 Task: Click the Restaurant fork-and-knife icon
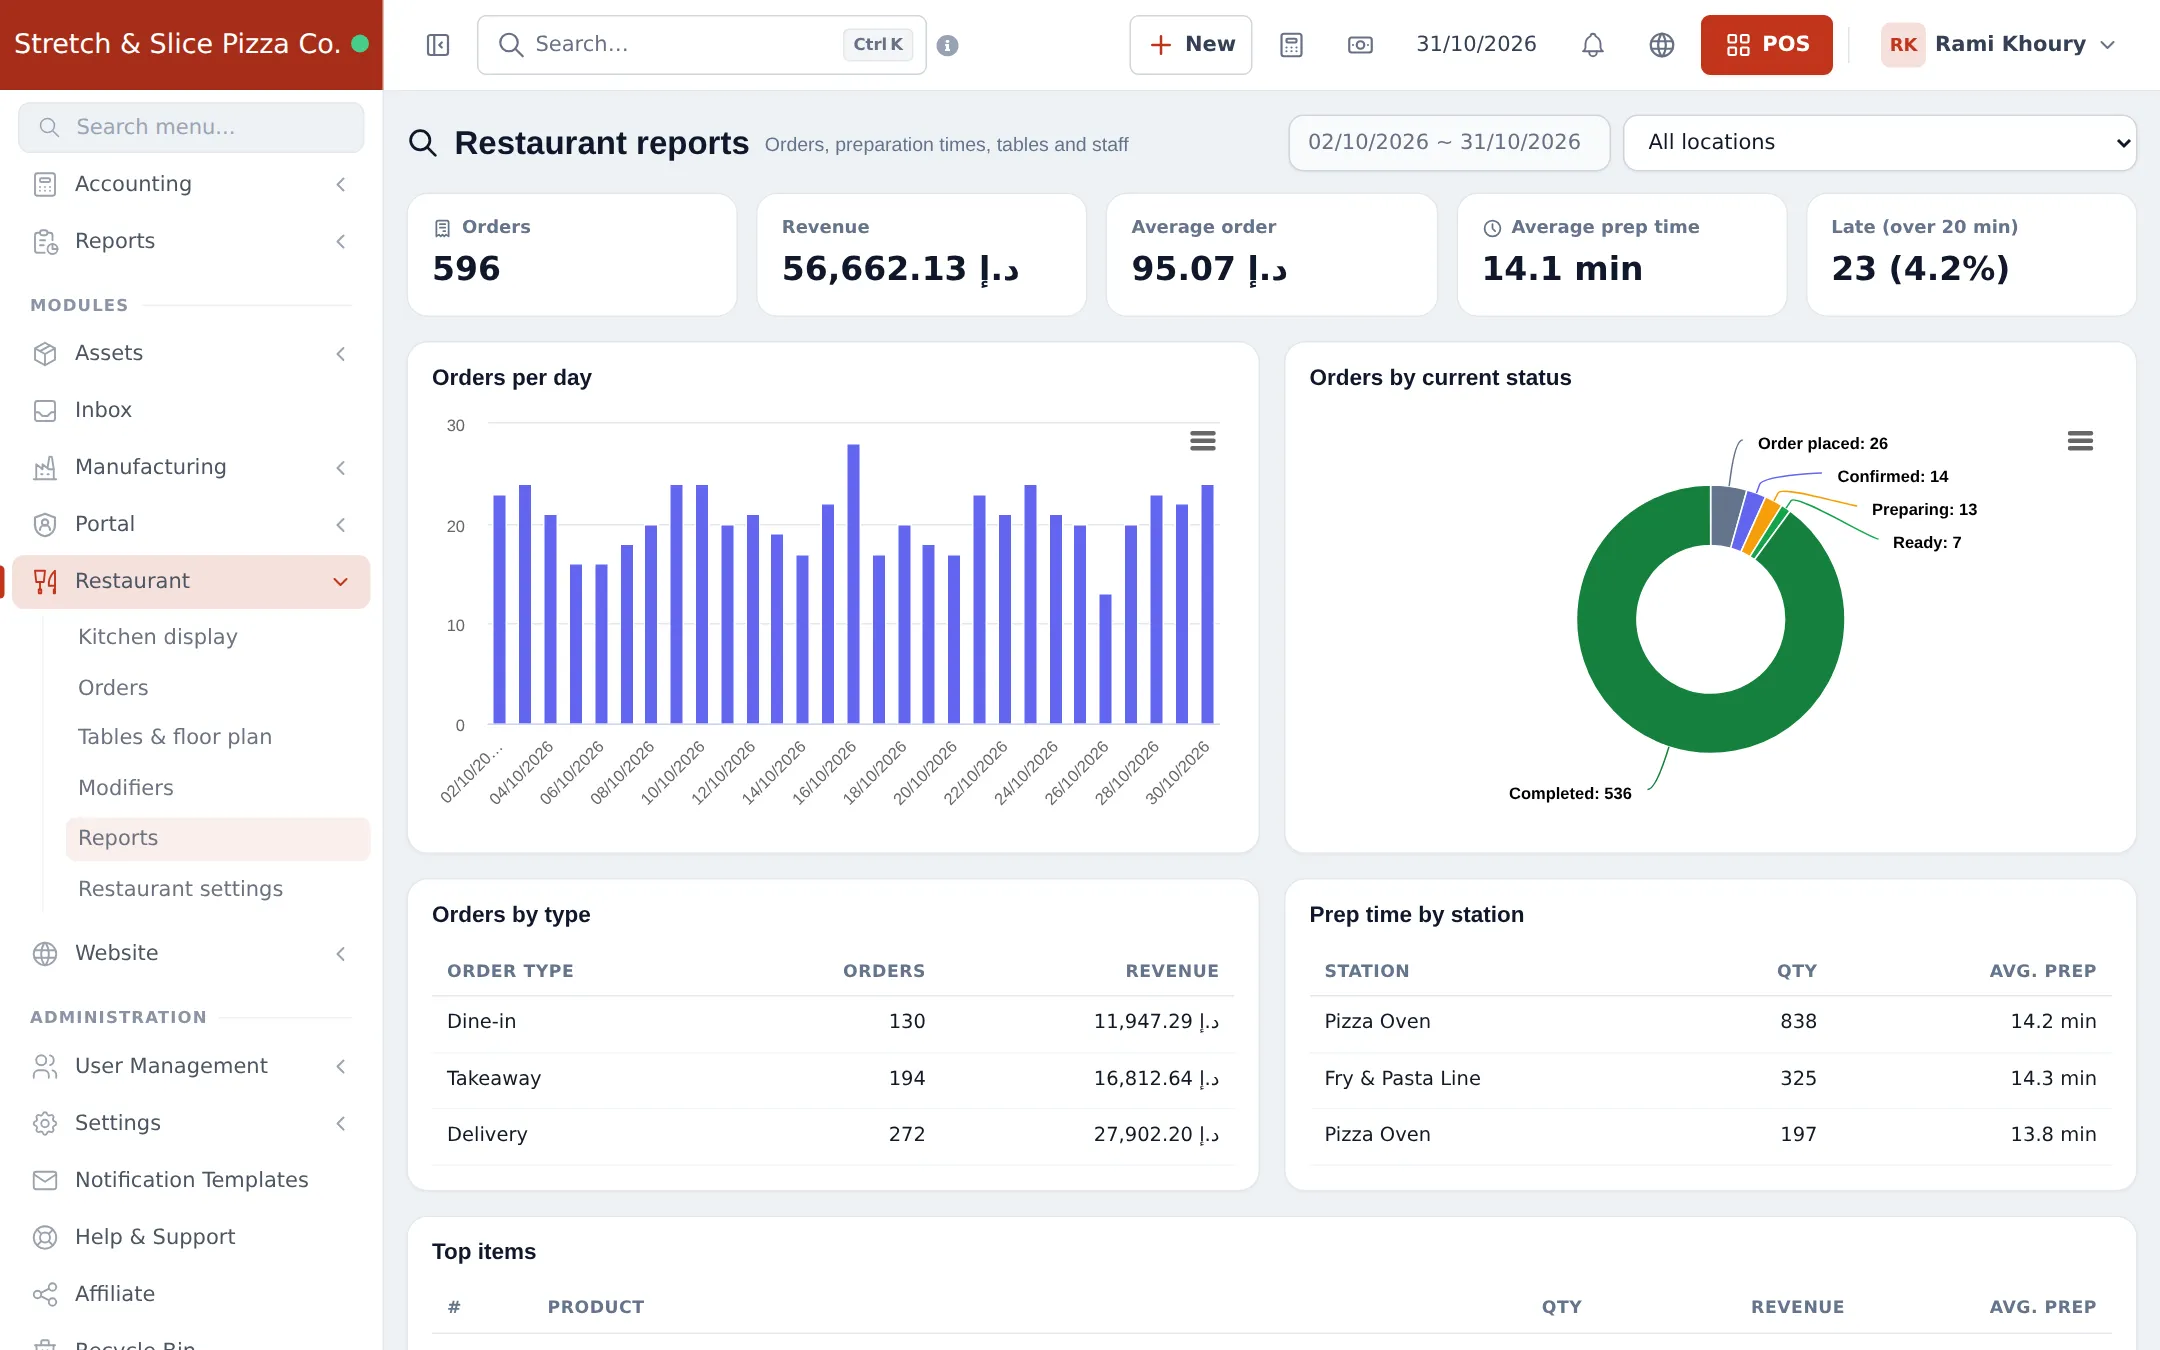[x=45, y=581]
